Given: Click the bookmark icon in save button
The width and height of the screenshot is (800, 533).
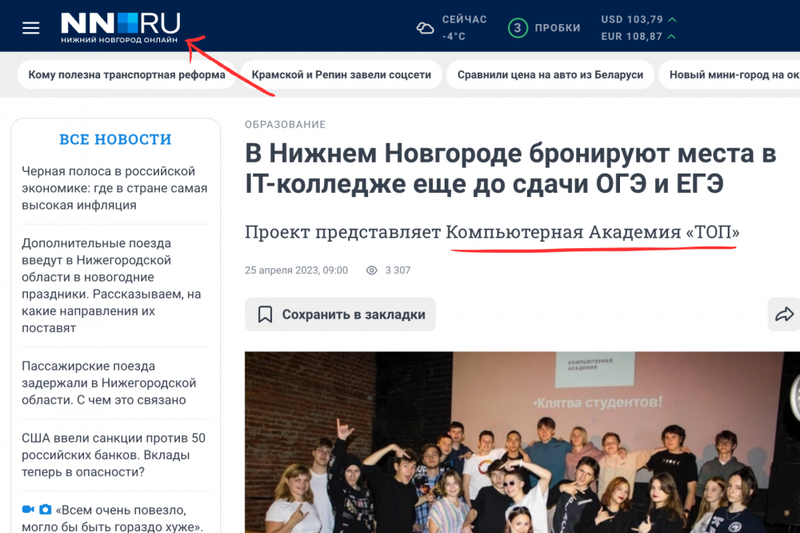Looking at the screenshot, I should (265, 314).
